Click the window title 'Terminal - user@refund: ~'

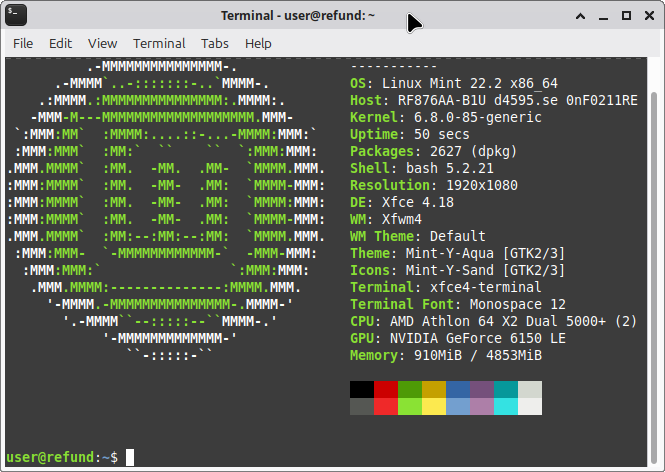coord(298,16)
